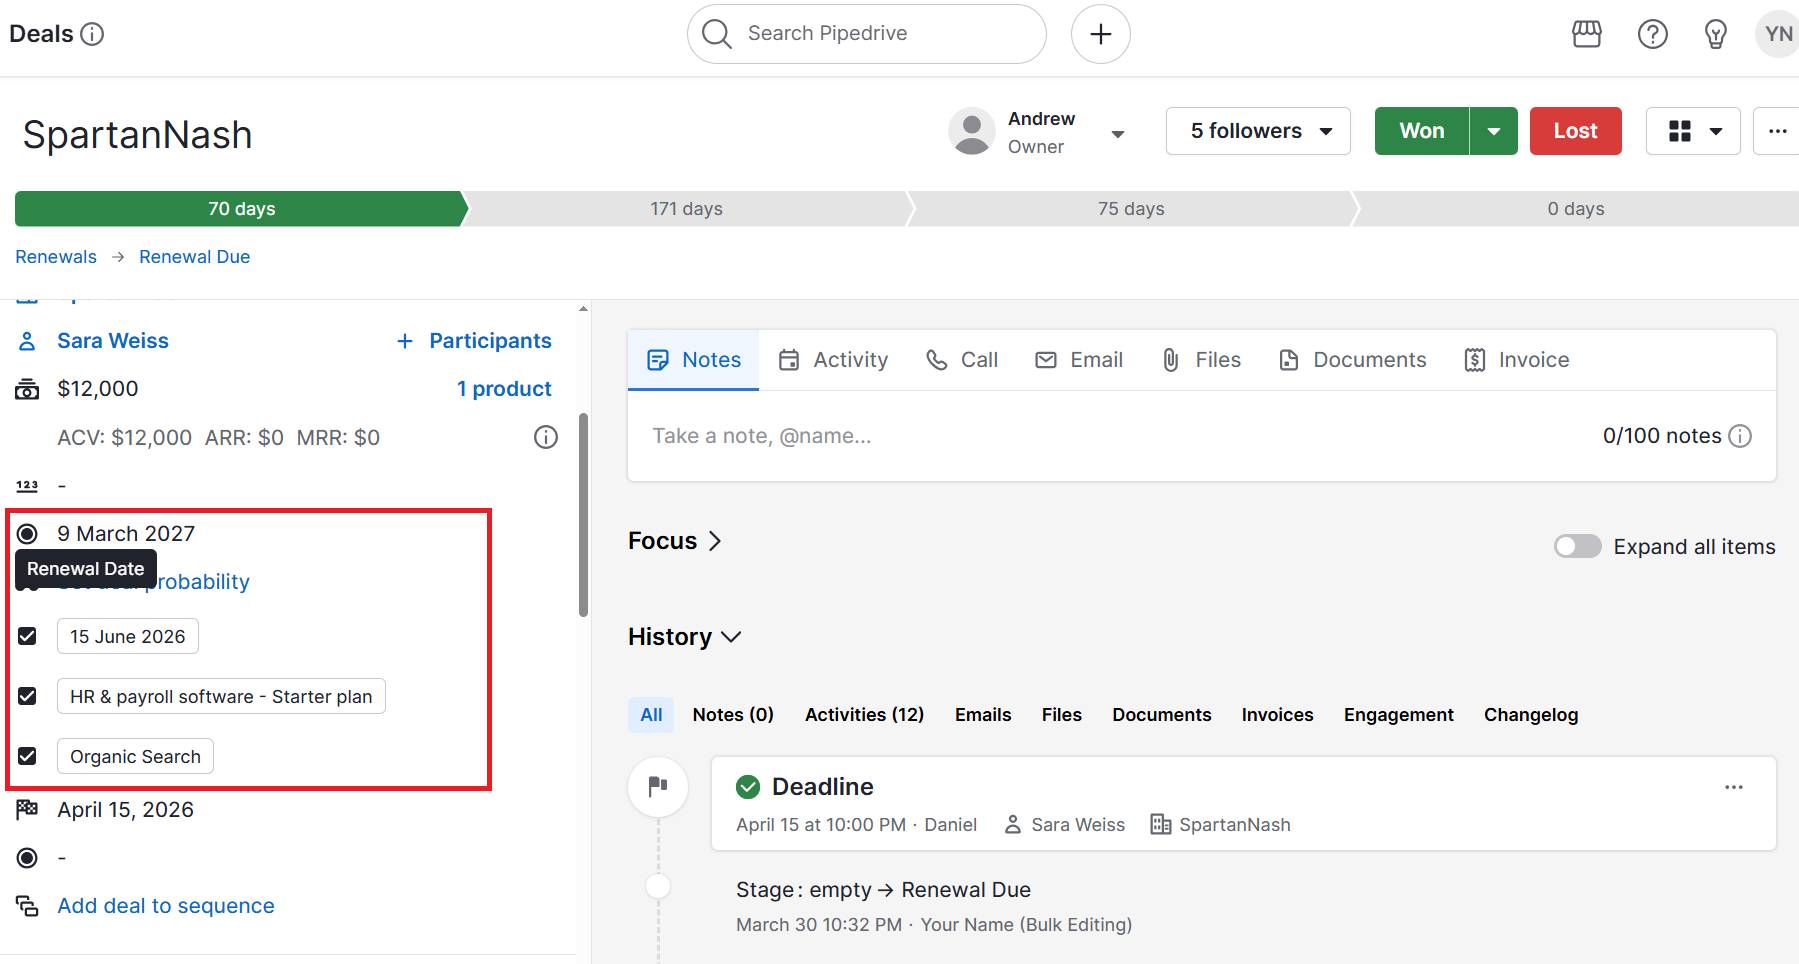Toggle the checkbox beside HR & payroll software

[27, 696]
